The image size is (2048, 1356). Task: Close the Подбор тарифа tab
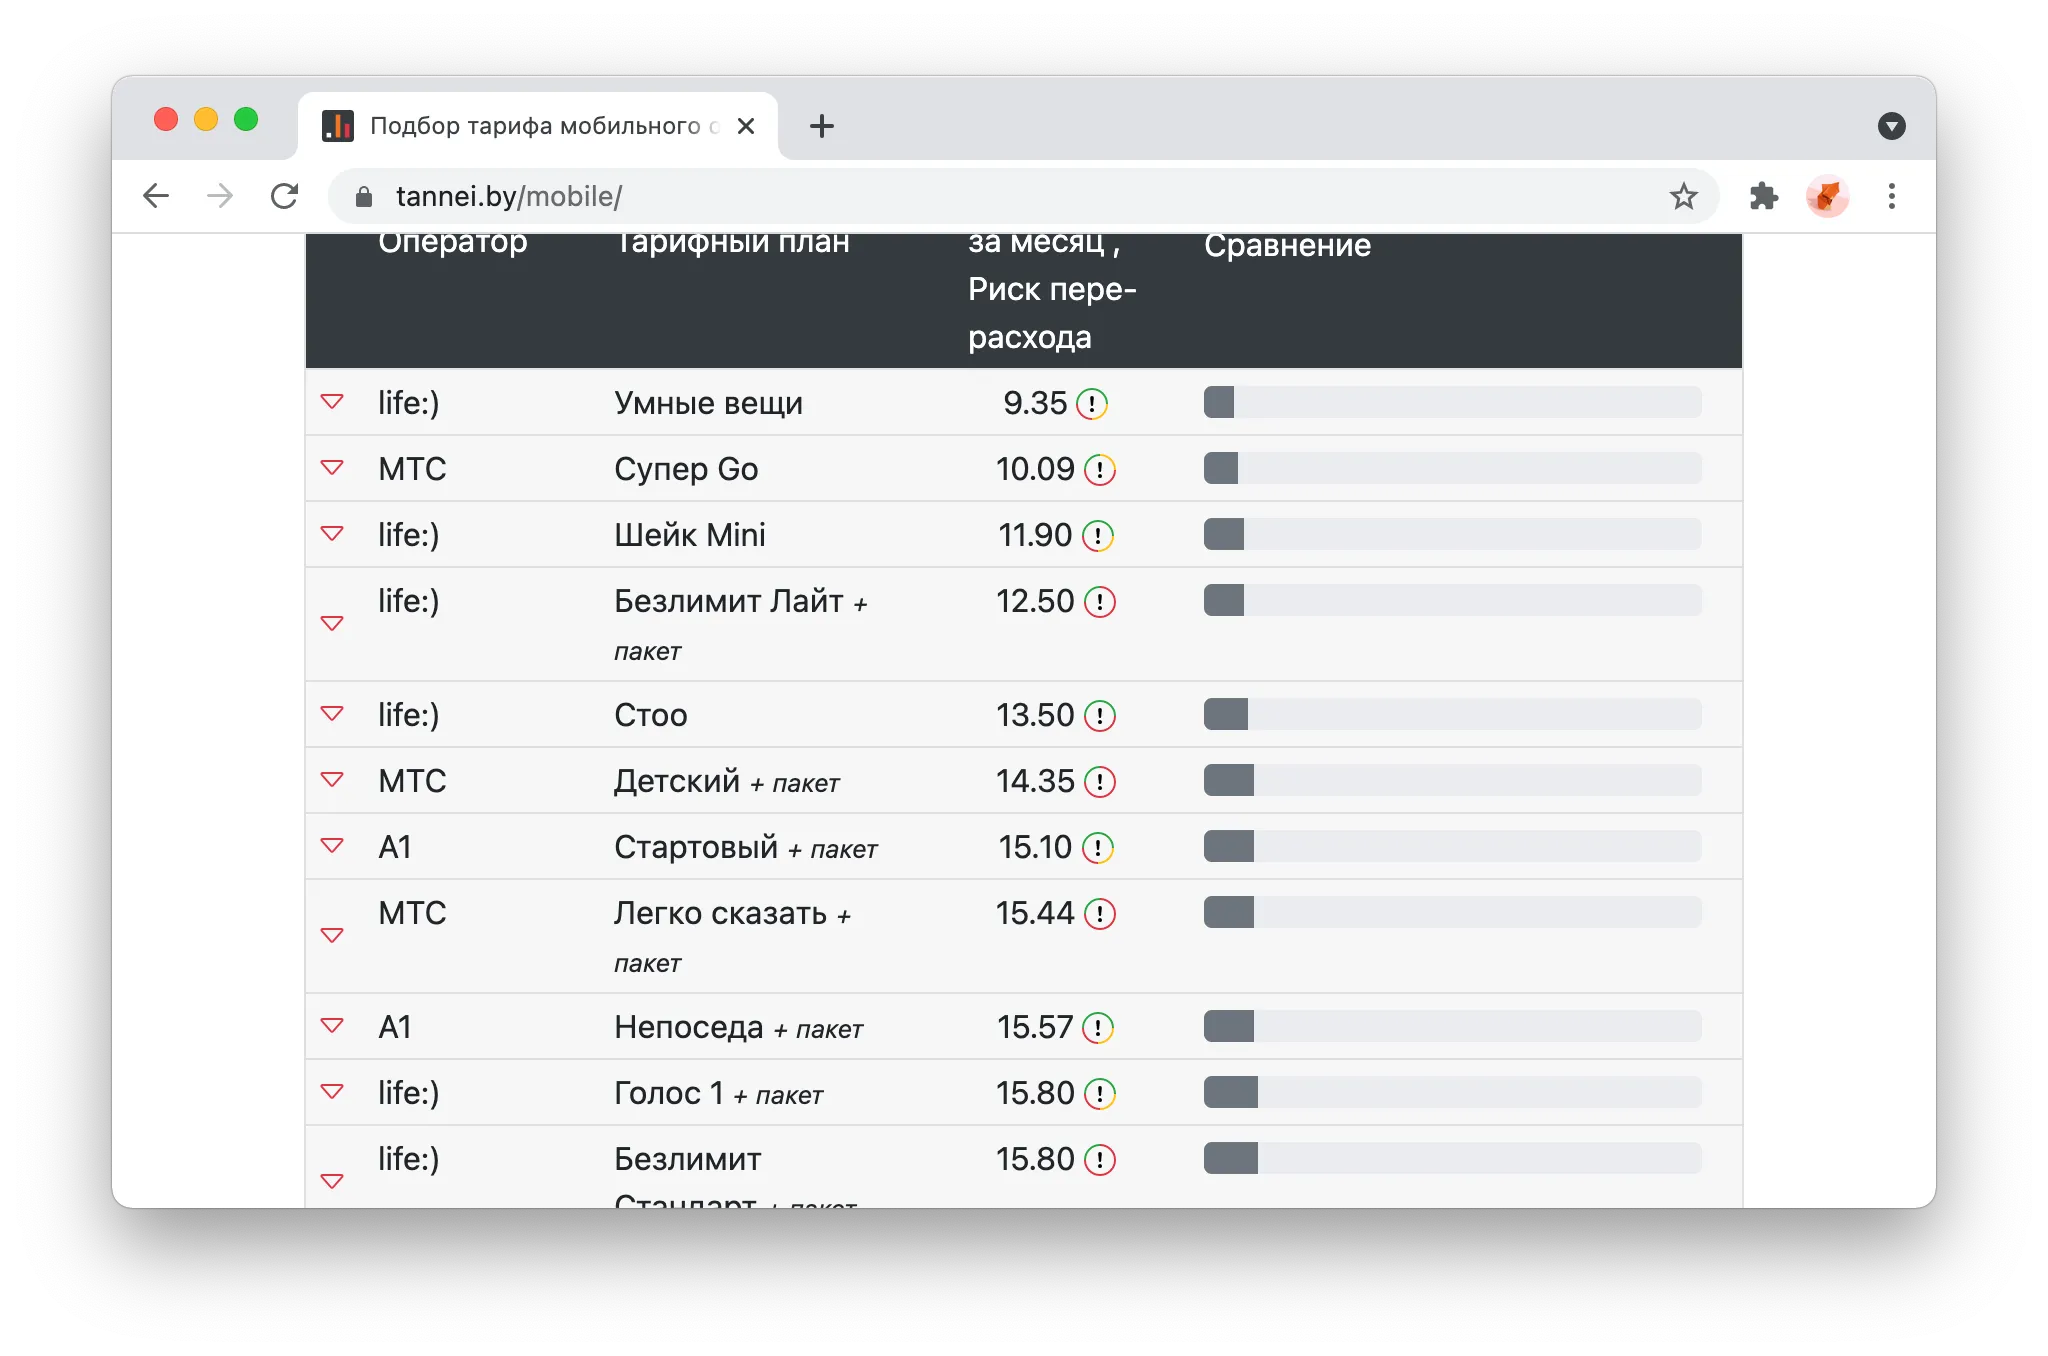tap(746, 126)
